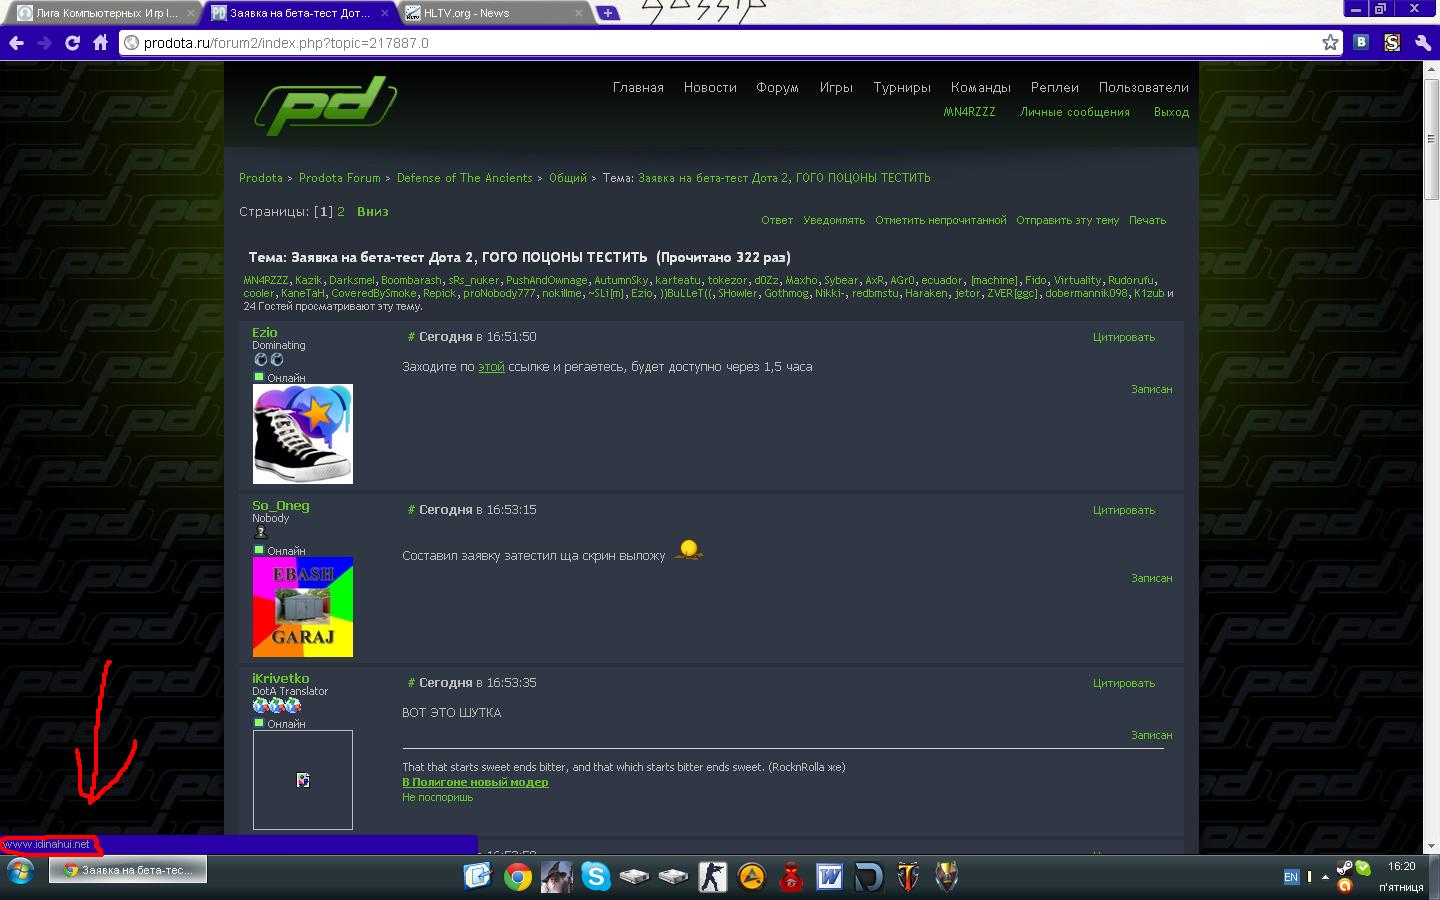Go to Prodota Forum breadcrumb
The width and height of the screenshot is (1440, 900).
[340, 178]
